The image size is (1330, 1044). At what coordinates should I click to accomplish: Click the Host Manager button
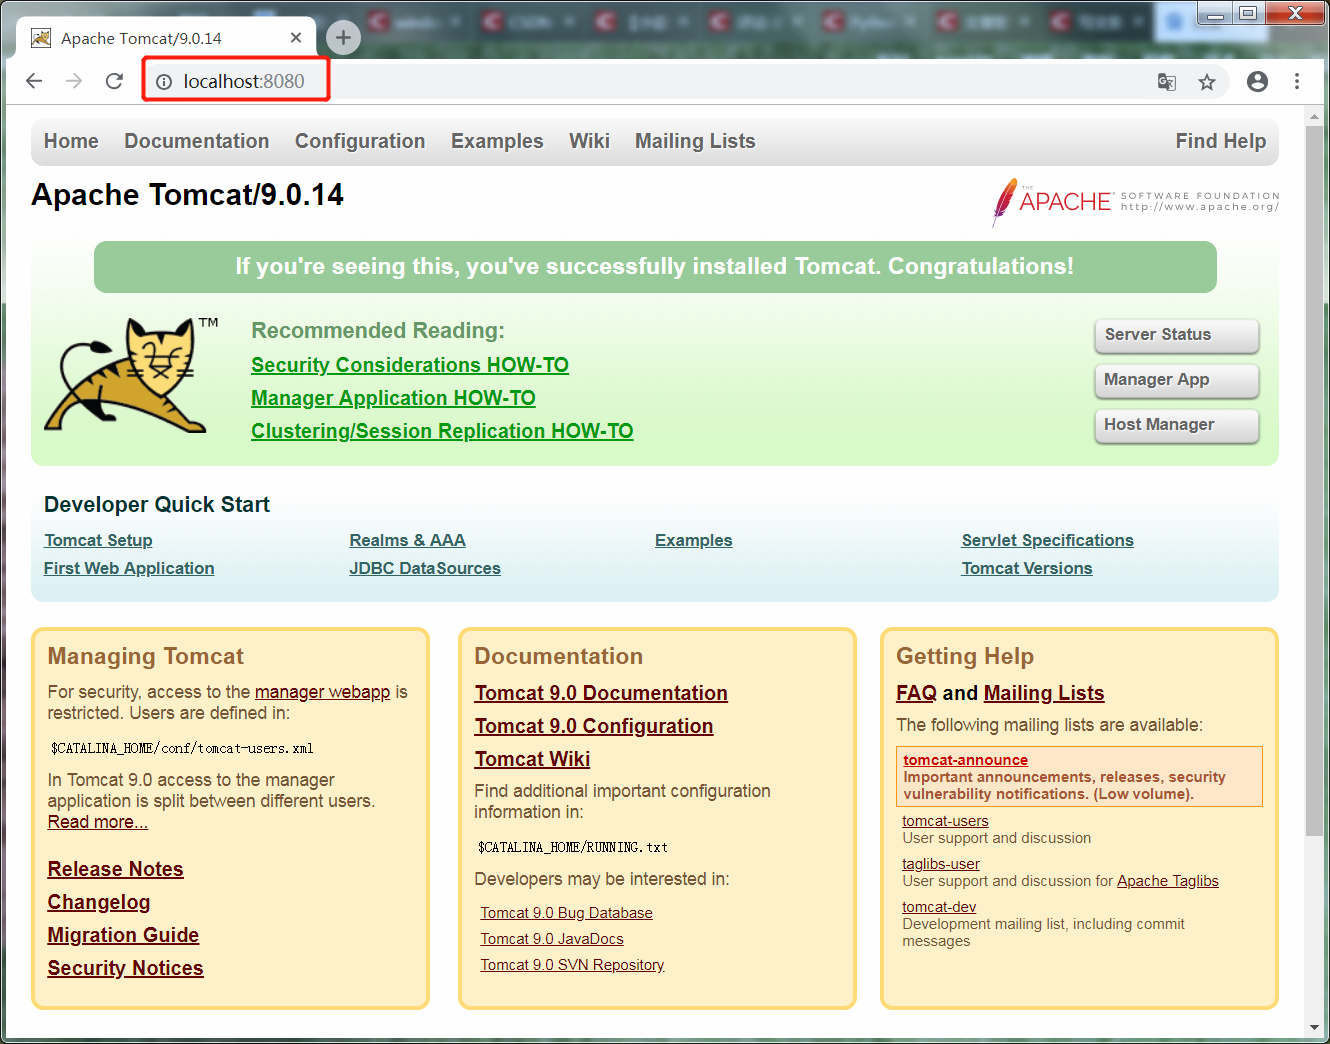click(x=1177, y=425)
